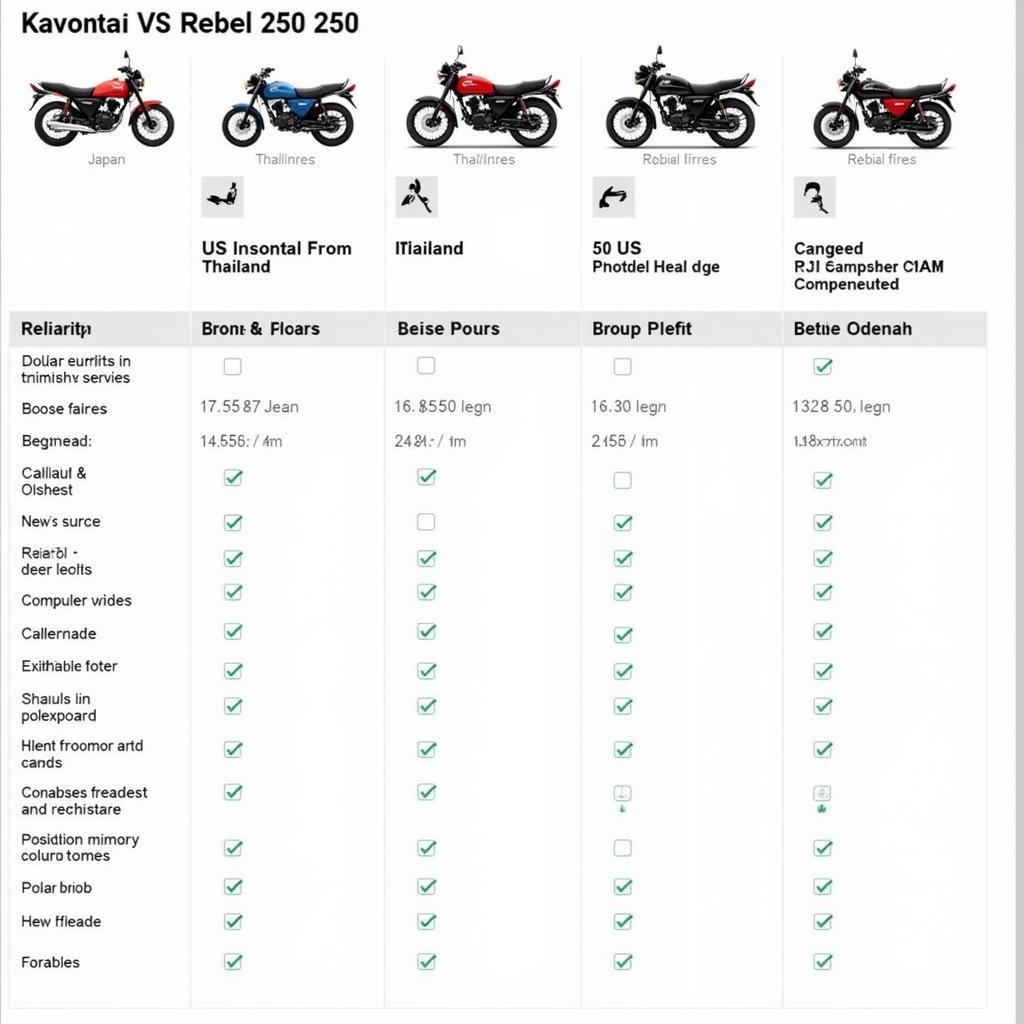Click the rider icon above US Insontal From Thailand

pos(222,197)
